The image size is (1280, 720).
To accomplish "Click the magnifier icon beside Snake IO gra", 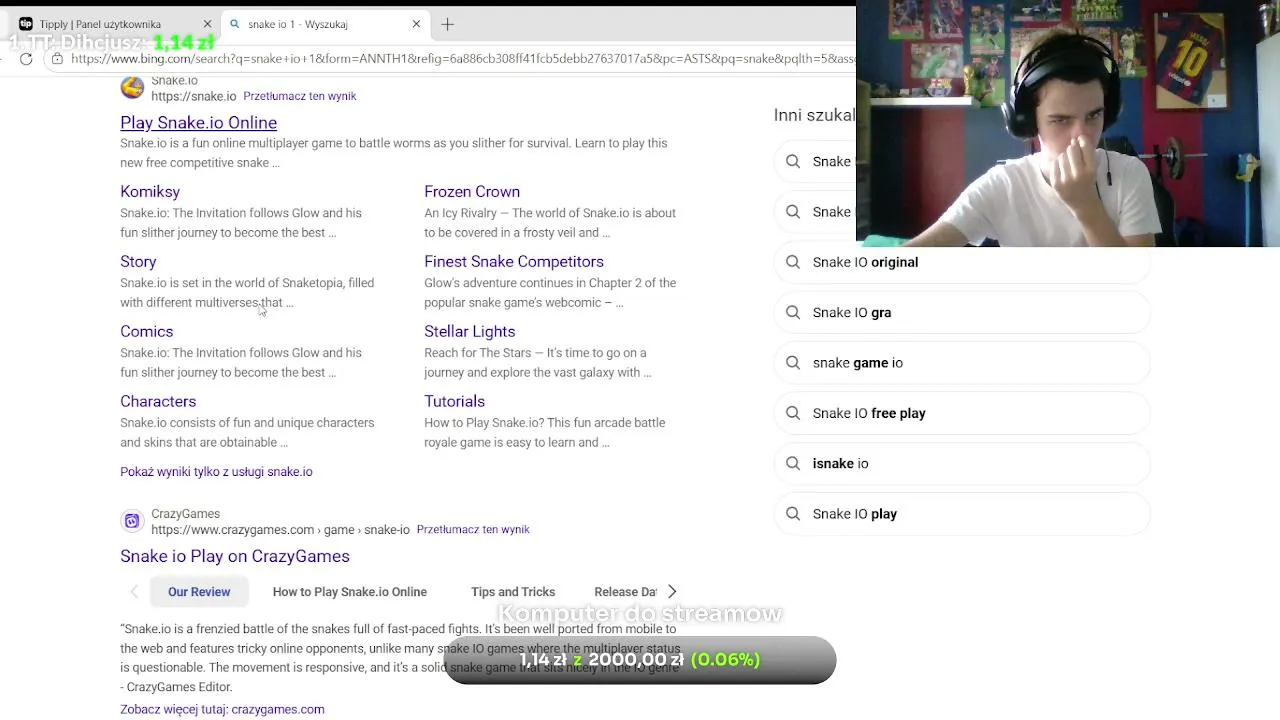I will click(x=793, y=312).
